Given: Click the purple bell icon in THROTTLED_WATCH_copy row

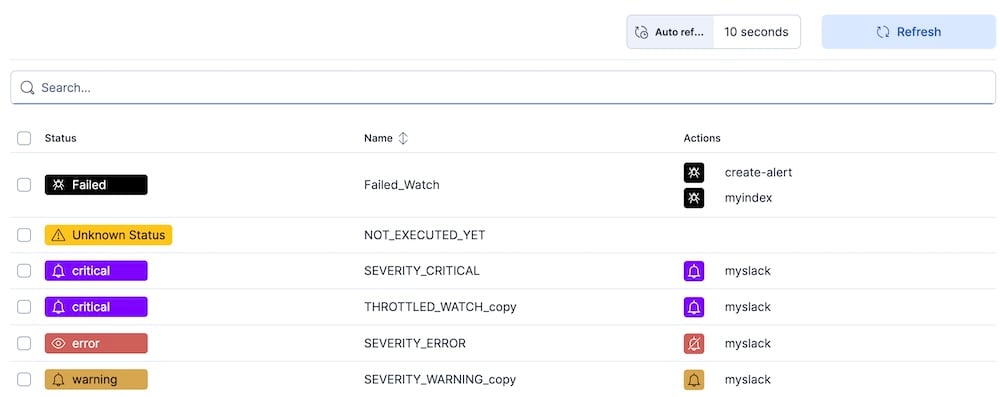Looking at the screenshot, I should (x=694, y=307).
